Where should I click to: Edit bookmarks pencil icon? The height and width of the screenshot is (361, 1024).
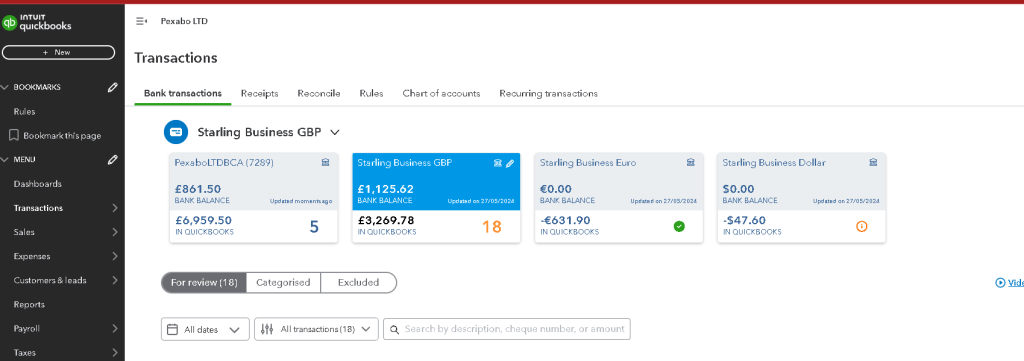tap(113, 87)
